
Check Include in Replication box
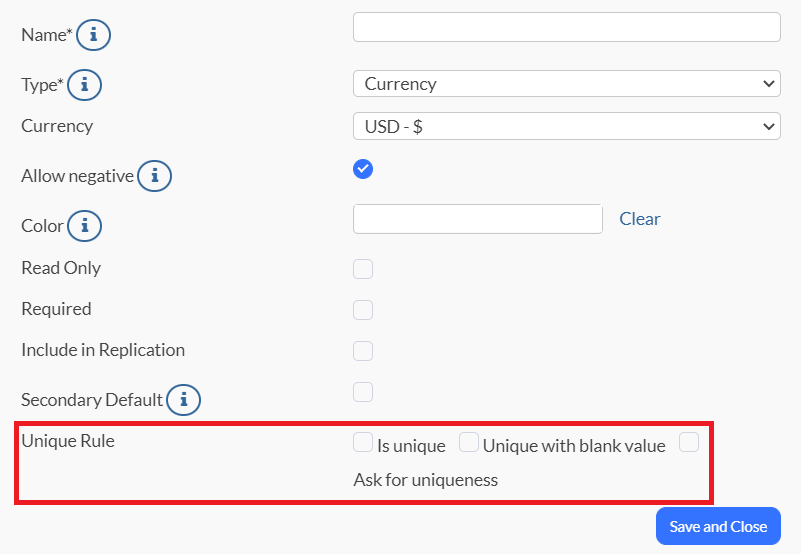point(363,351)
